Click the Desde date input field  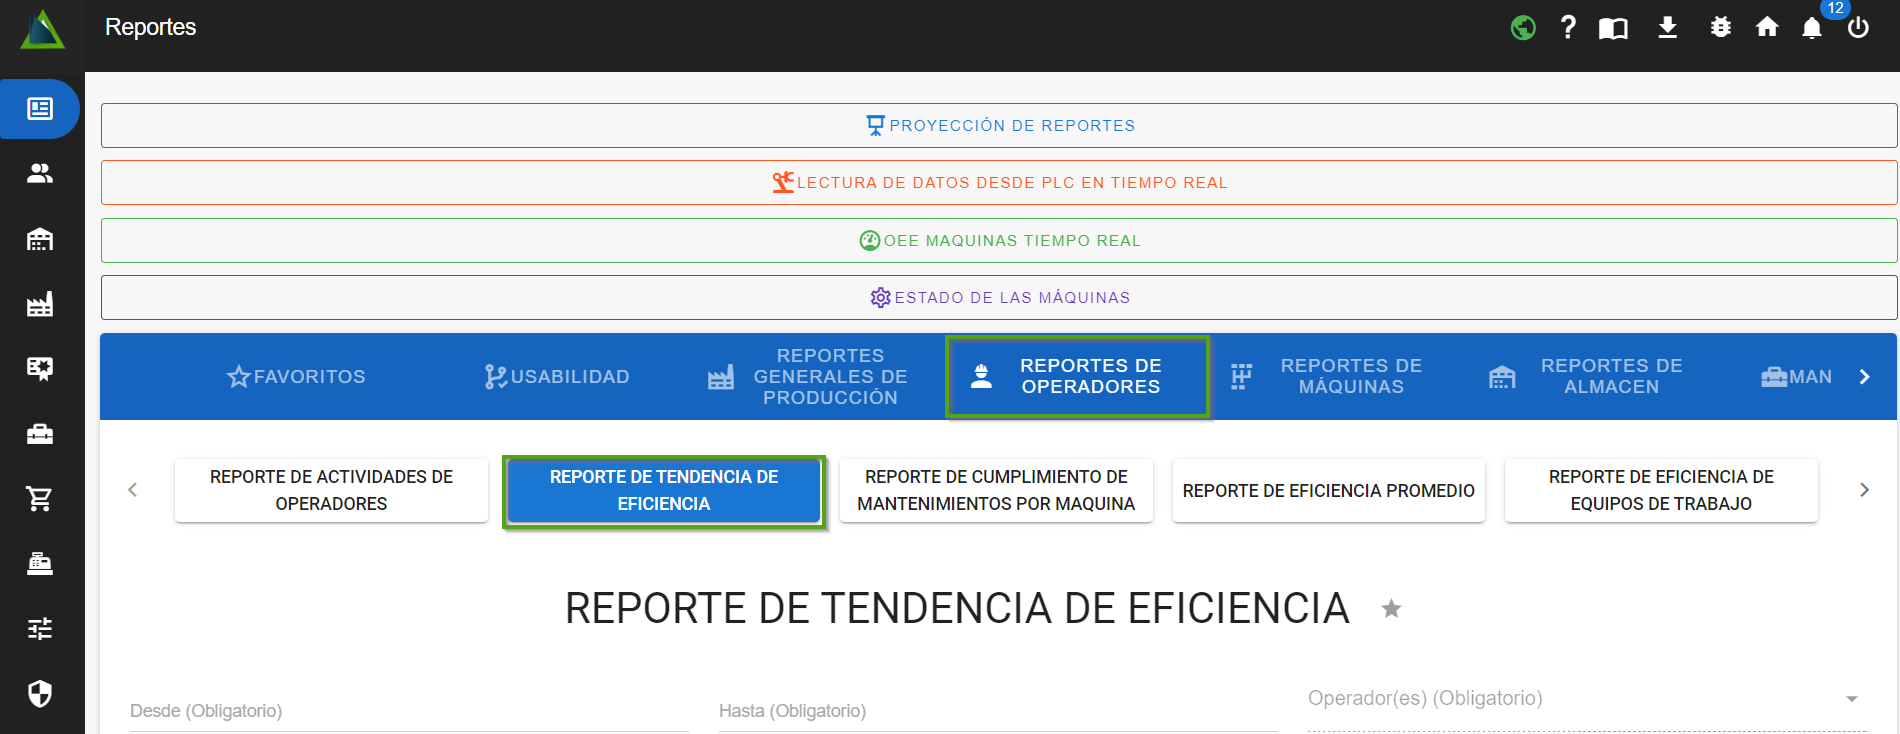coord(408,711)
